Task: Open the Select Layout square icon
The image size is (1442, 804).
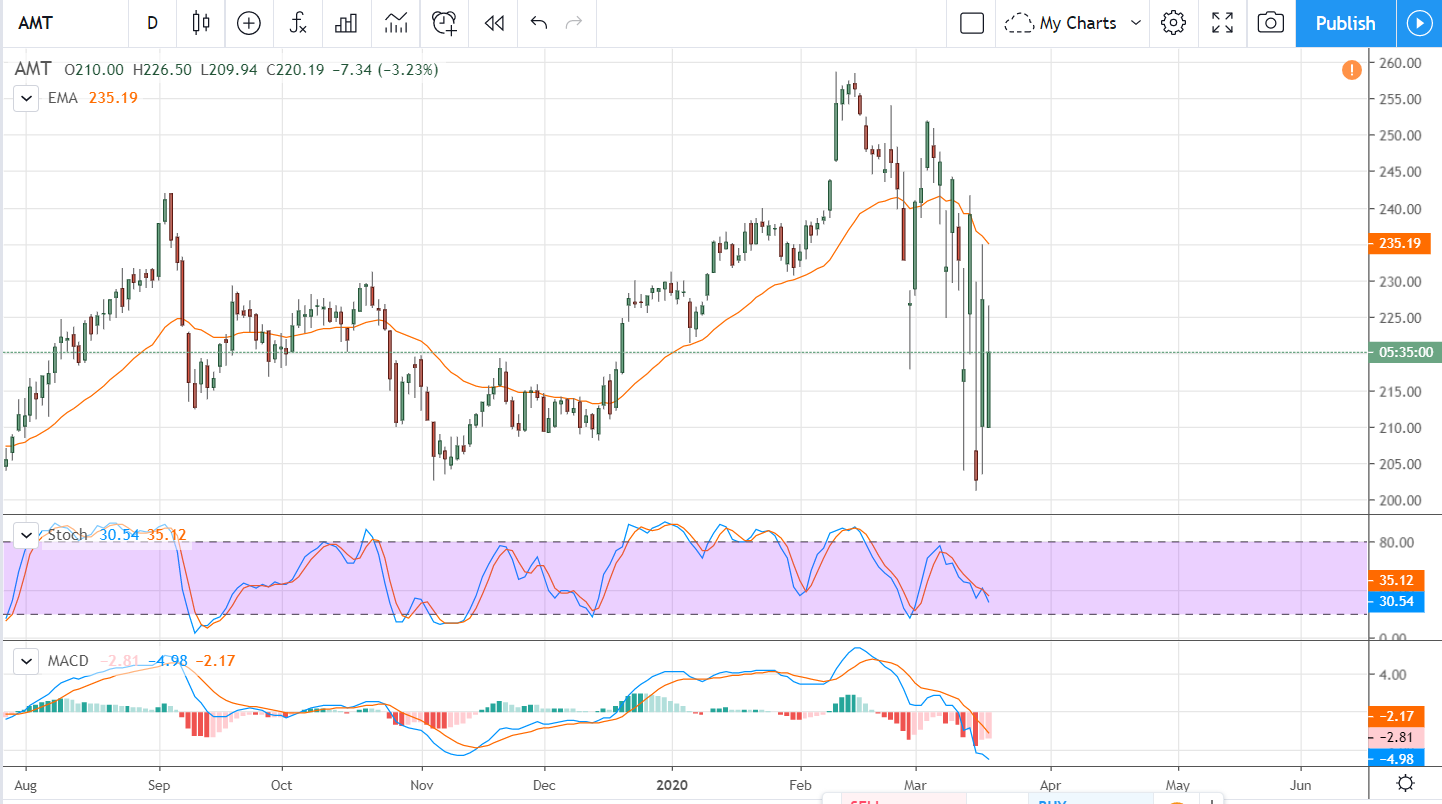Action: click(972, 23)
